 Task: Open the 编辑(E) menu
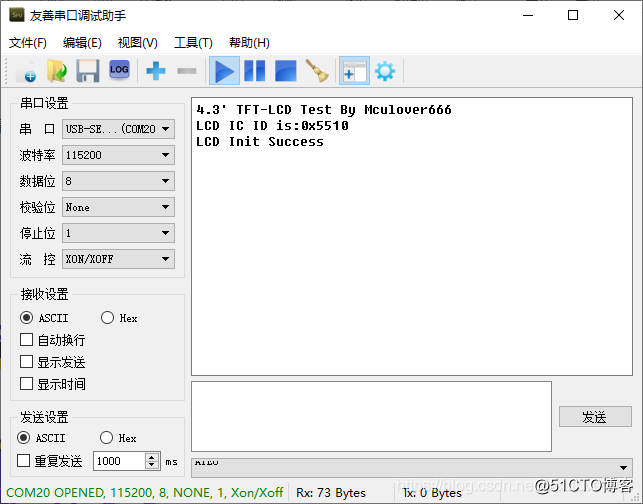click(x=82, y=43)
